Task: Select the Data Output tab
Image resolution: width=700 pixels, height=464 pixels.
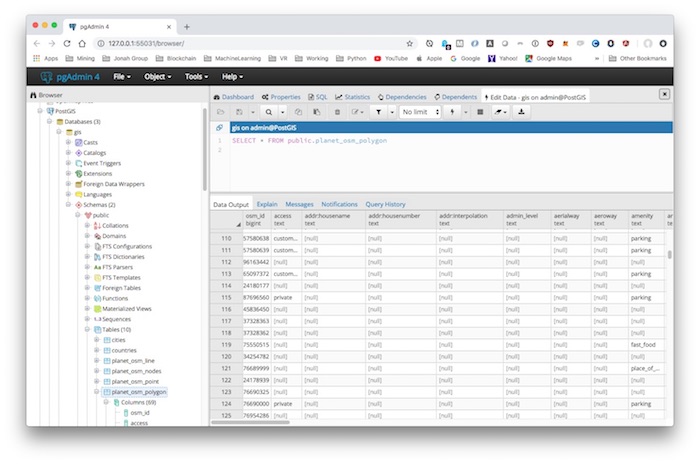Action: tap(231, 204)
